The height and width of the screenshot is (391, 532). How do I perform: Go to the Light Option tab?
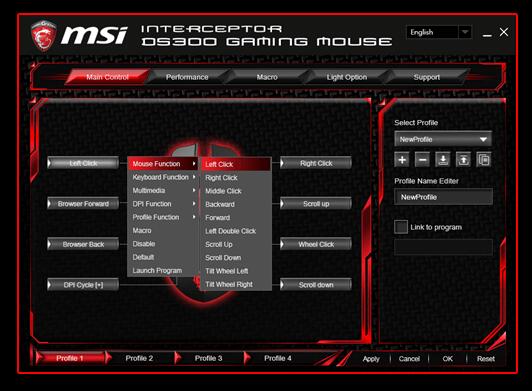347,77
